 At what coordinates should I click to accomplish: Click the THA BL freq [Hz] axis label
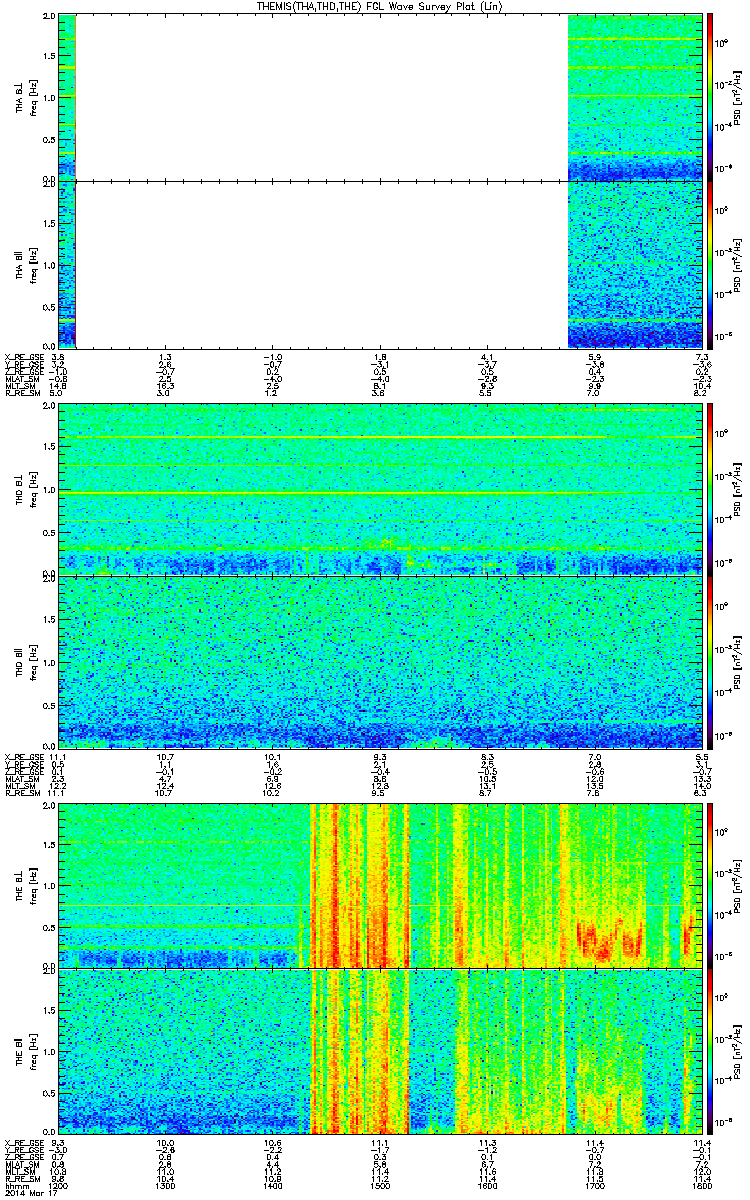pyautogui.click(x=33, y=97)
